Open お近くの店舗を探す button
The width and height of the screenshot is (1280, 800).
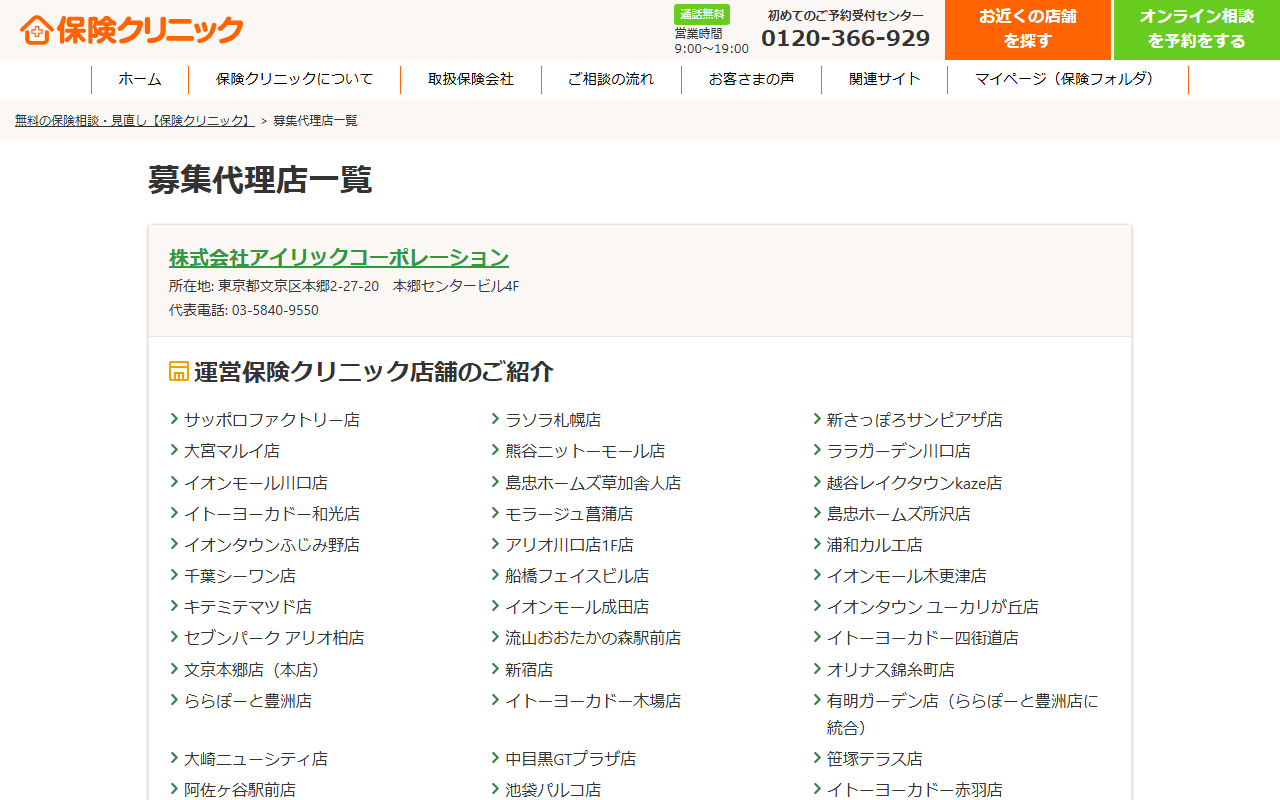coord(1027,30)
